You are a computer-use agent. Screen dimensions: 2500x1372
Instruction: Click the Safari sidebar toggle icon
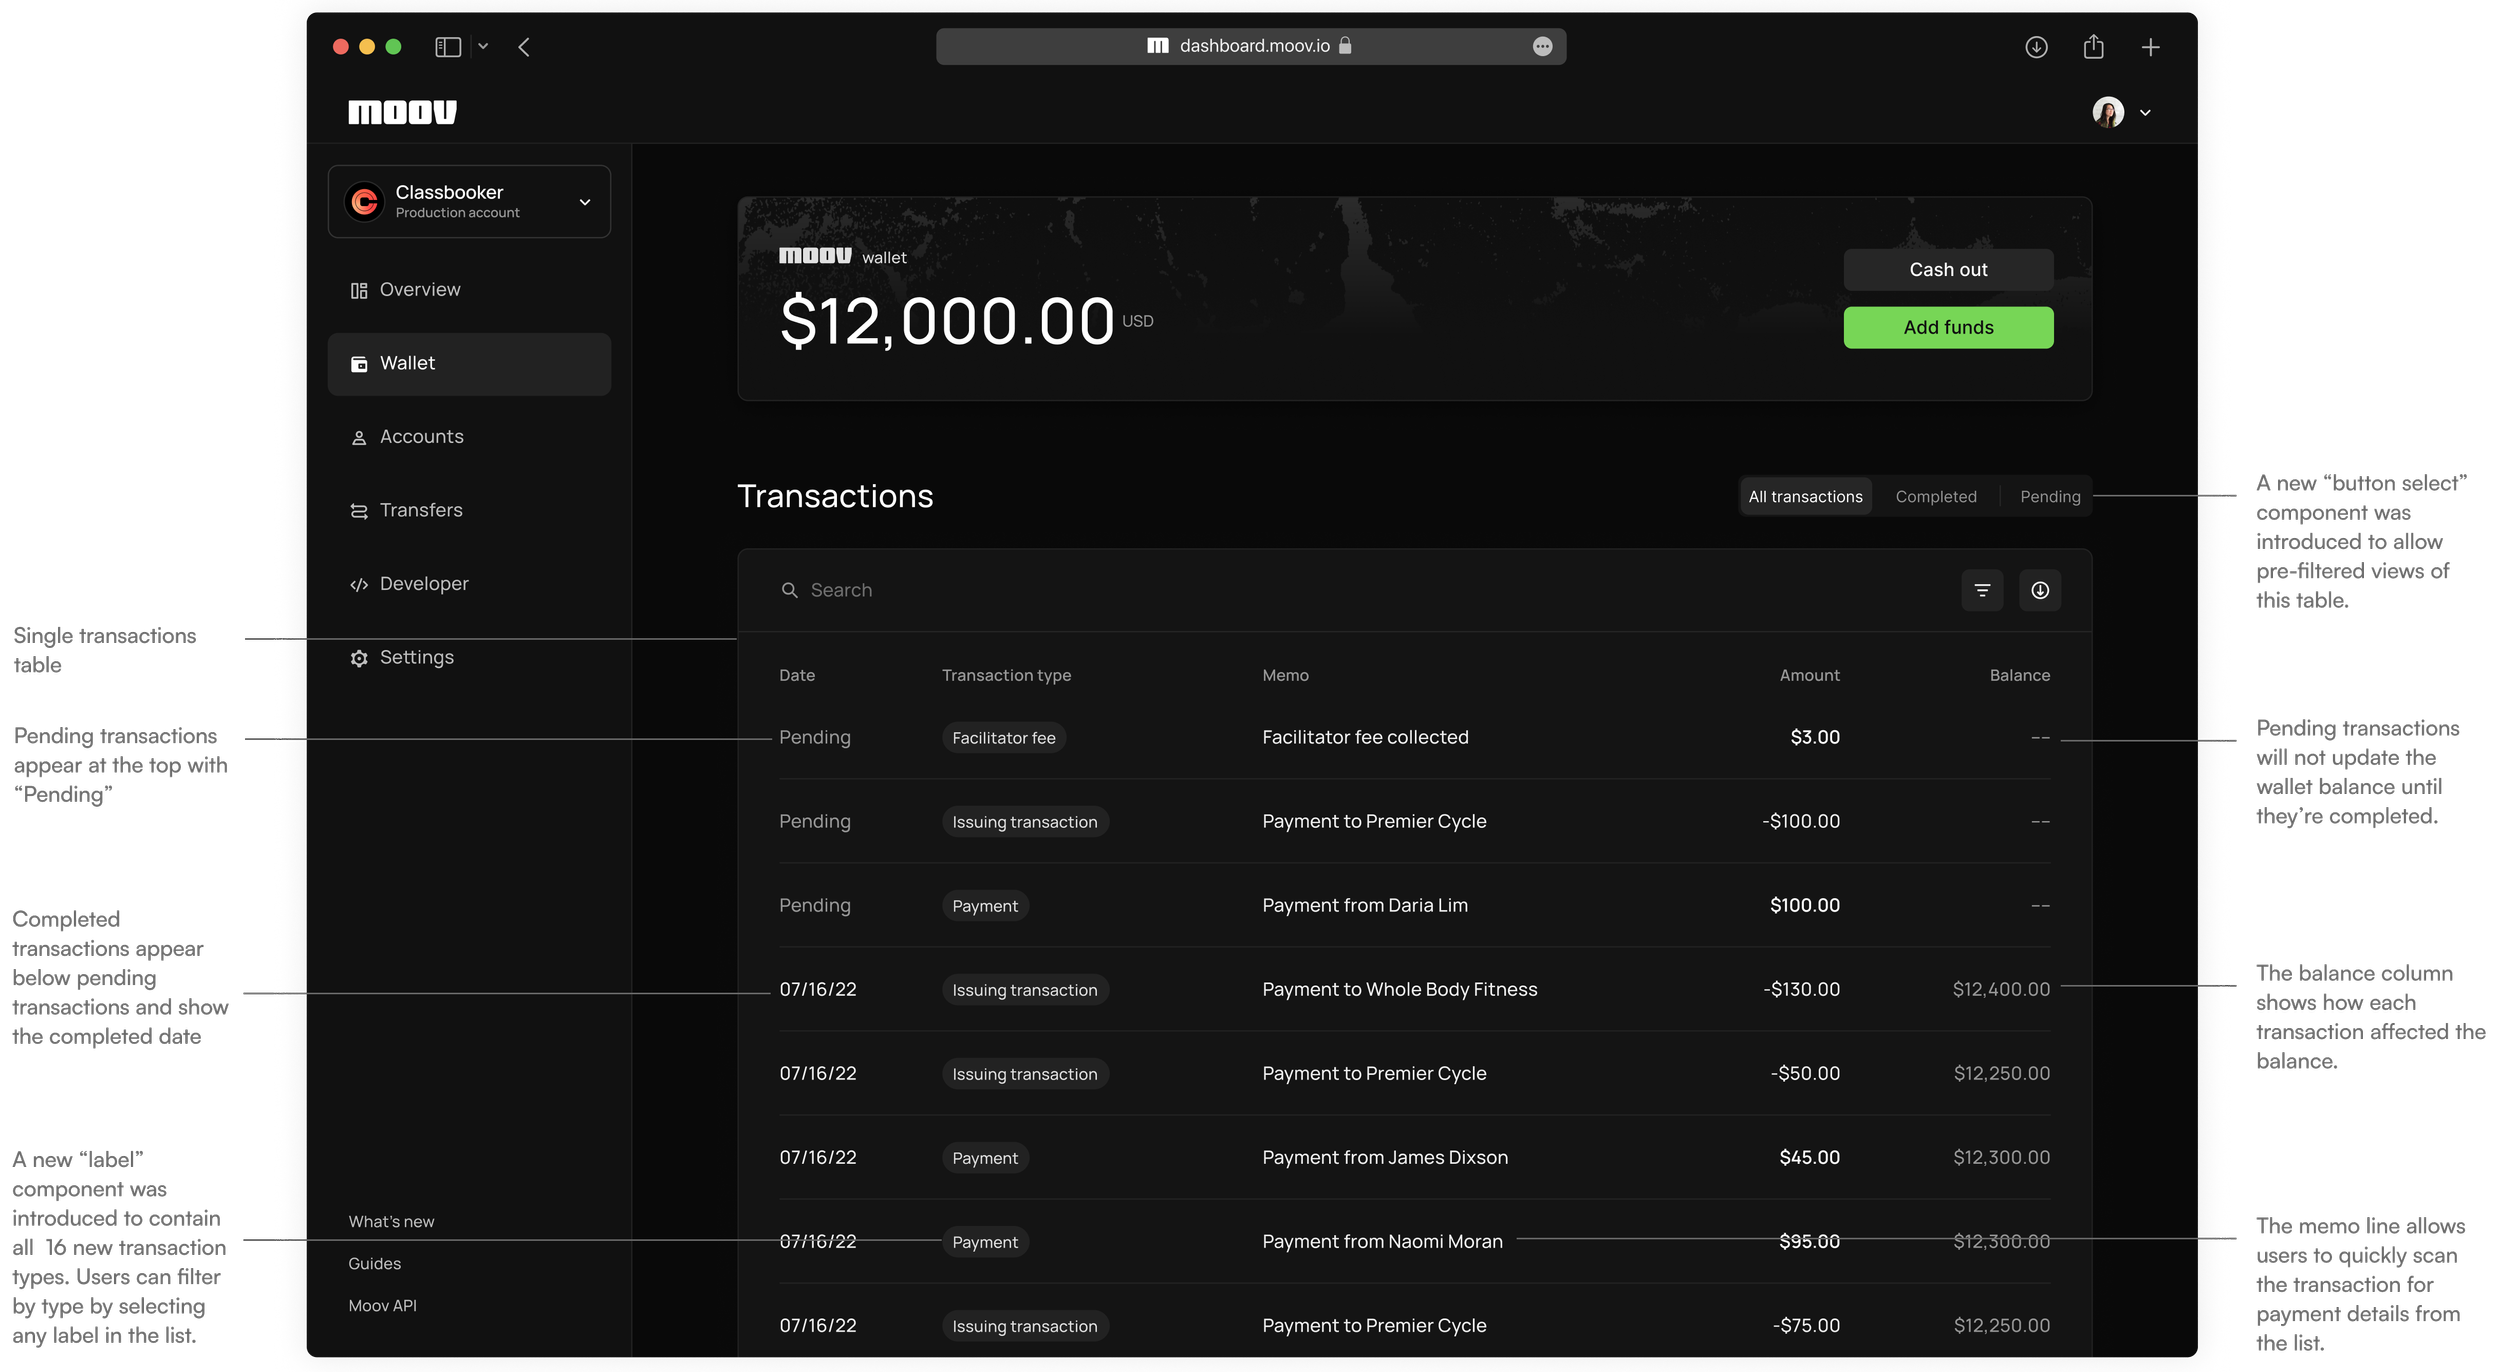[x=448, y=47]
